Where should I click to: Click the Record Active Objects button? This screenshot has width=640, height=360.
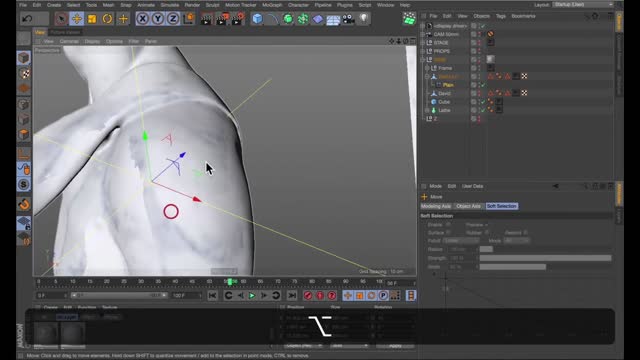tap(308, 296)
